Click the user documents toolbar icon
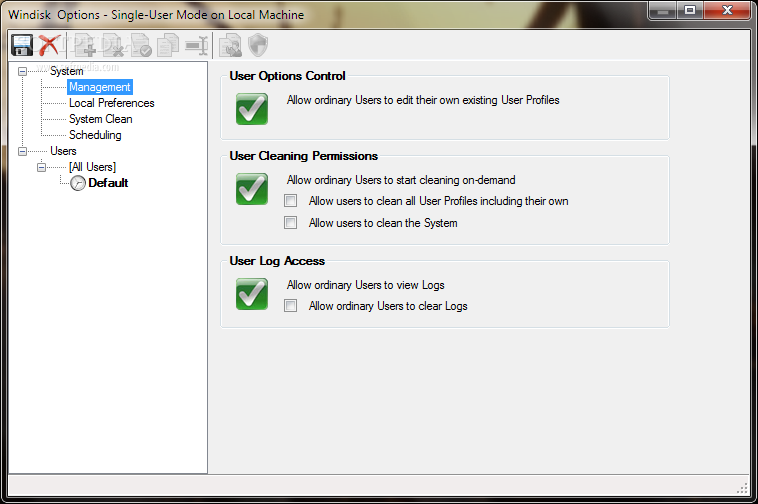 point(231,45)
